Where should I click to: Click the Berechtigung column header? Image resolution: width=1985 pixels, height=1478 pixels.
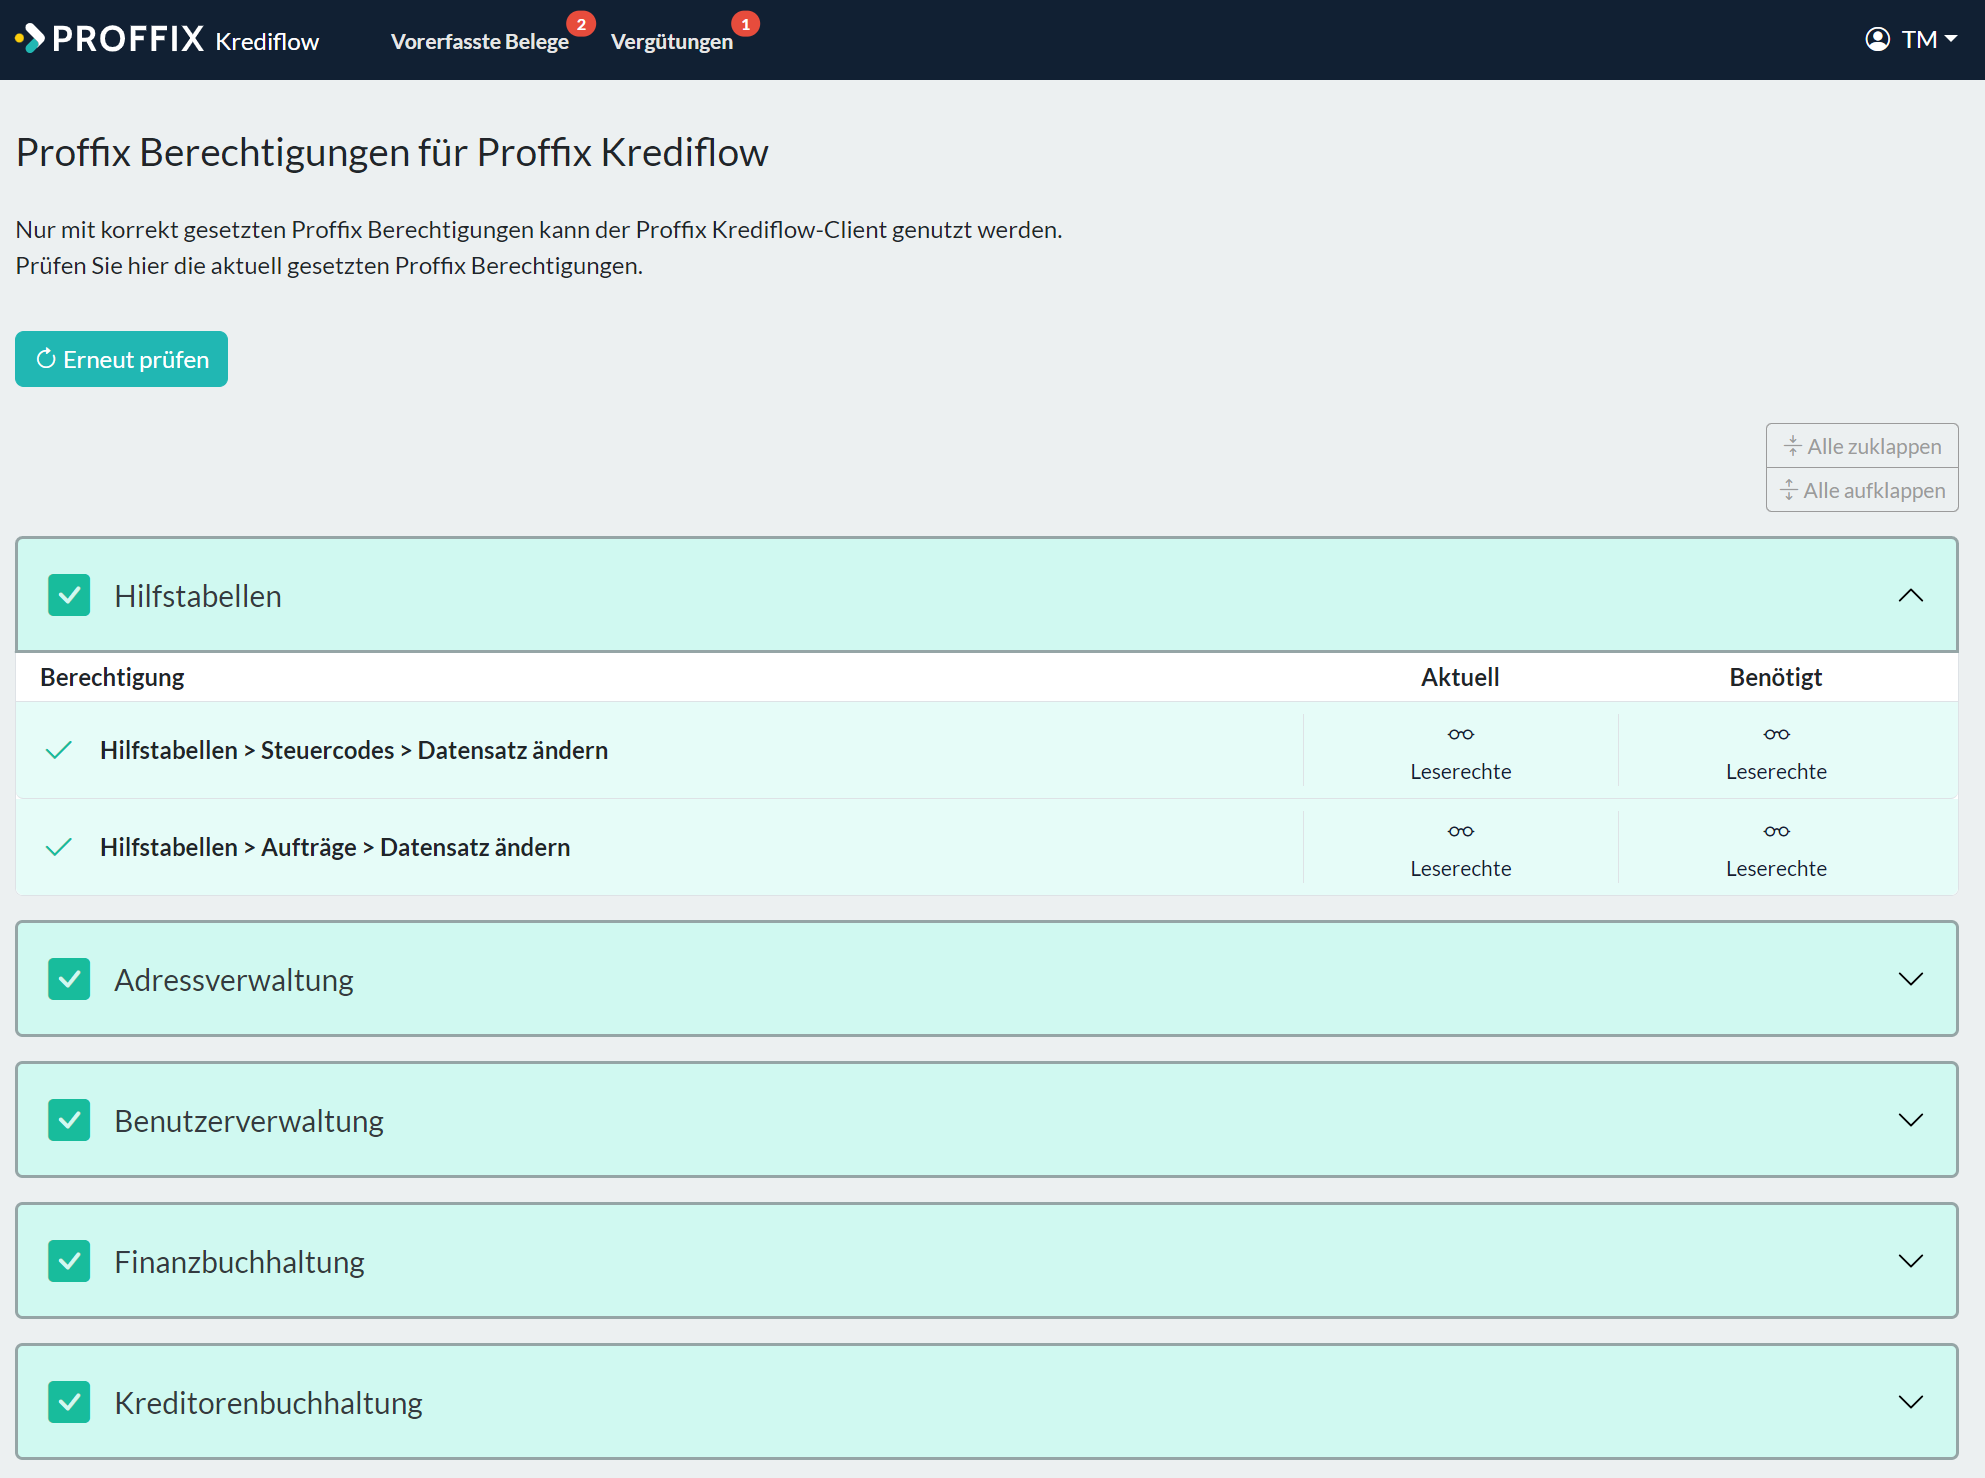point(112,677)
